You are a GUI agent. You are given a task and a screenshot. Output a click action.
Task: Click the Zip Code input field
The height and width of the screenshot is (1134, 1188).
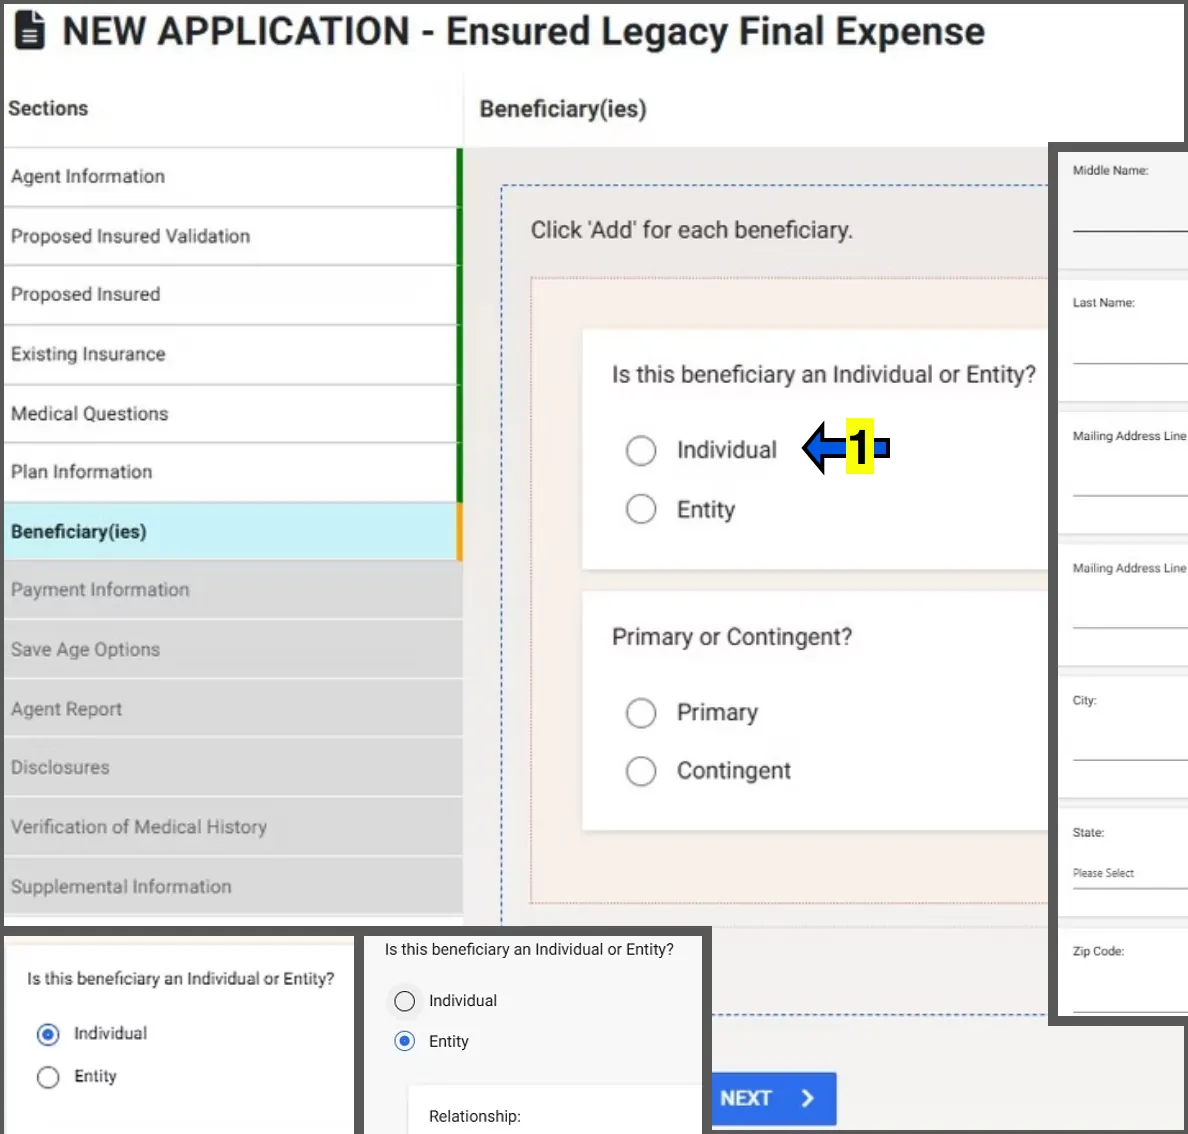1129,992
